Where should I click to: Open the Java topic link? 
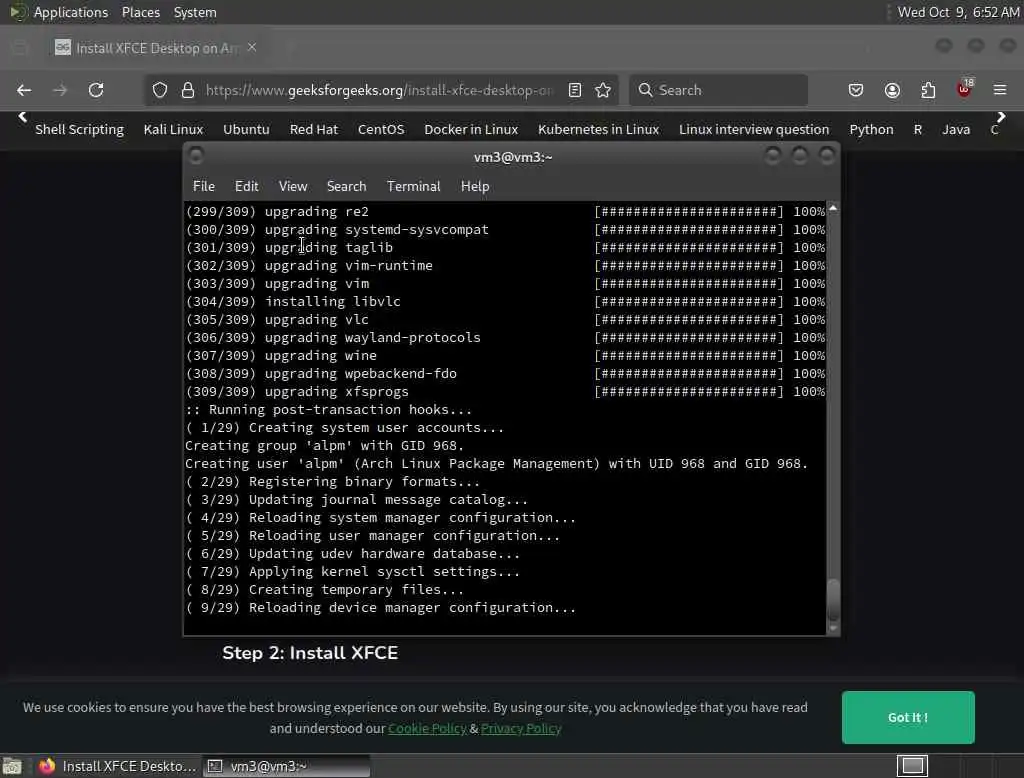tap(955, 129)
